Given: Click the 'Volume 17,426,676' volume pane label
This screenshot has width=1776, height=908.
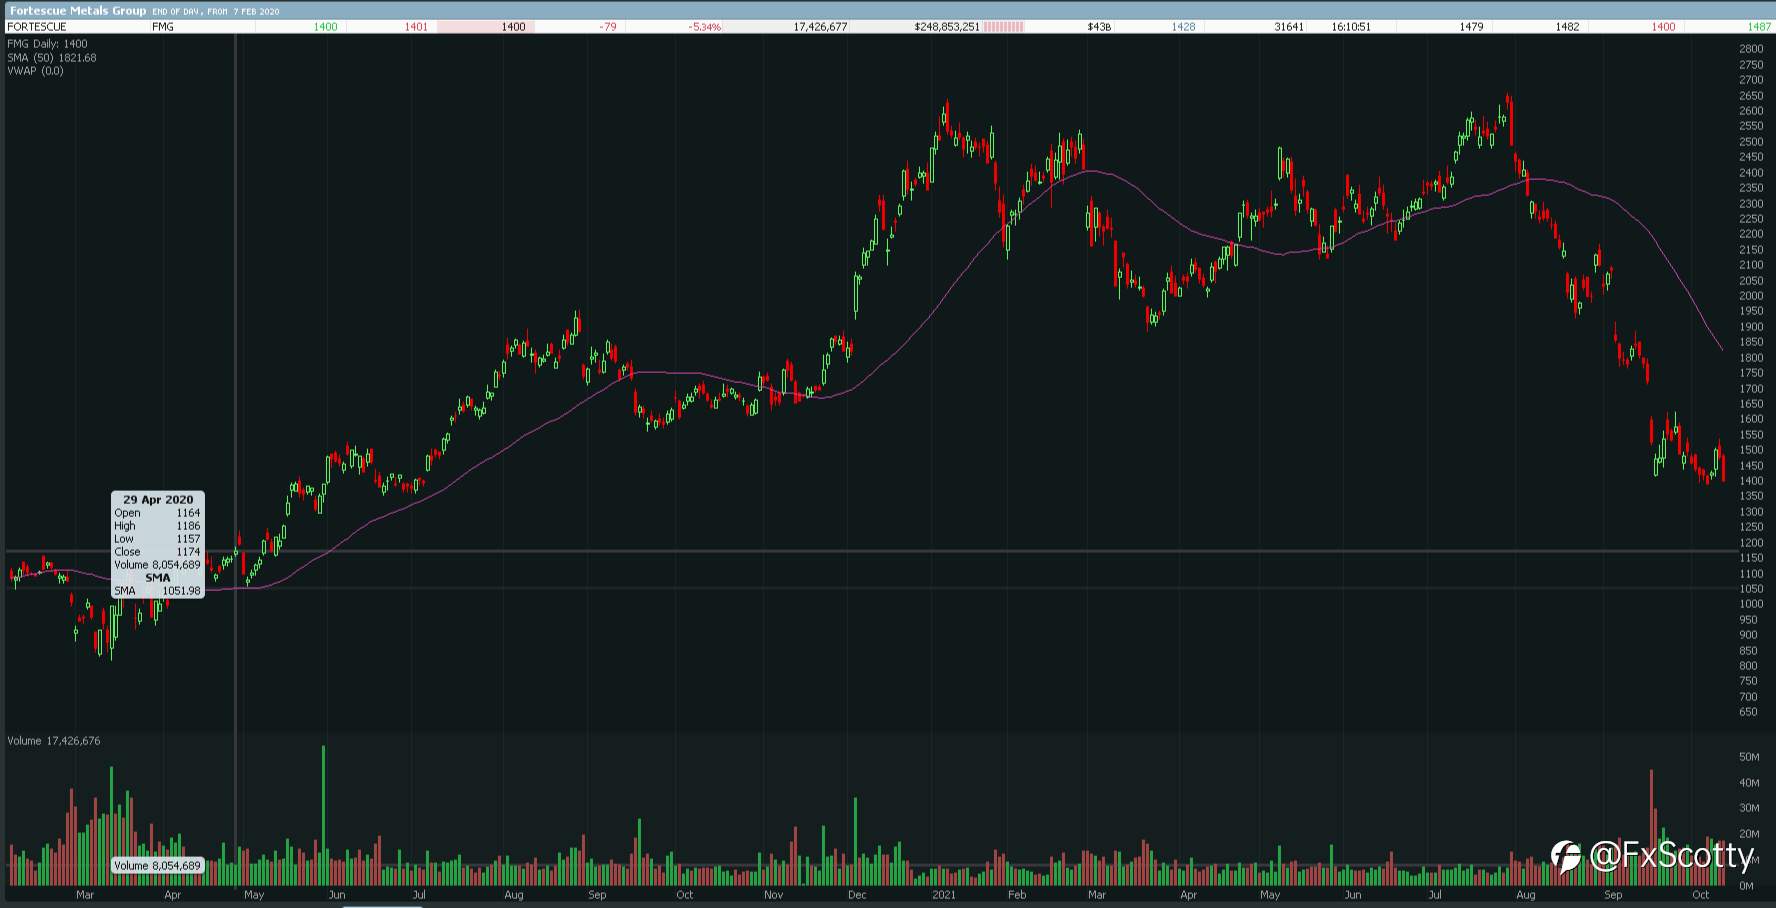Looking at the screenshot, I should pyautogui.click(x=54, y=741).
